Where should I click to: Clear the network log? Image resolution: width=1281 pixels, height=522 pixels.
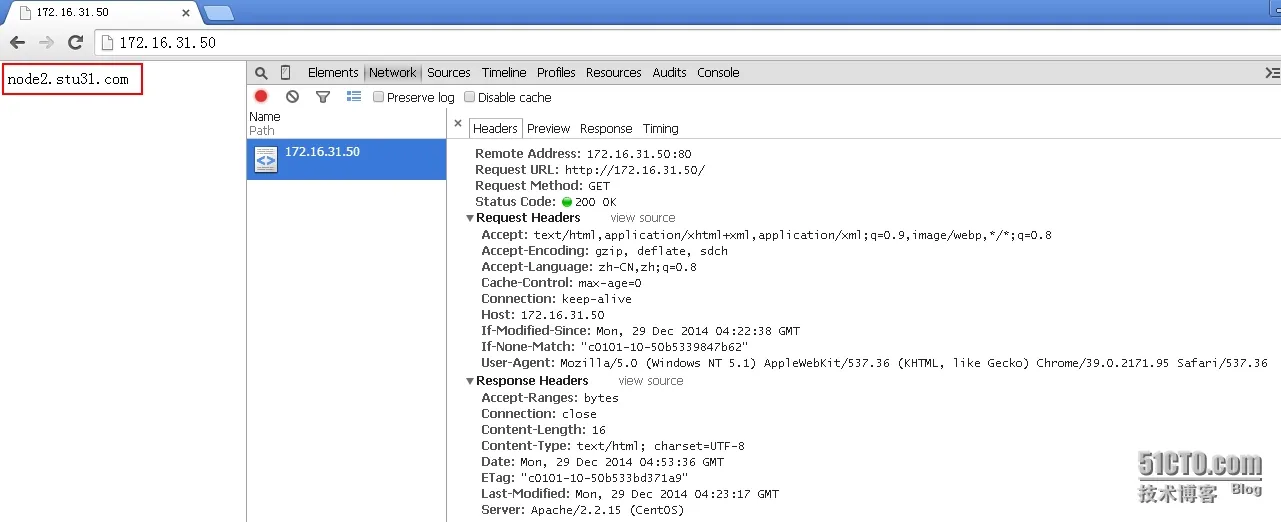[x=292, y=97]
